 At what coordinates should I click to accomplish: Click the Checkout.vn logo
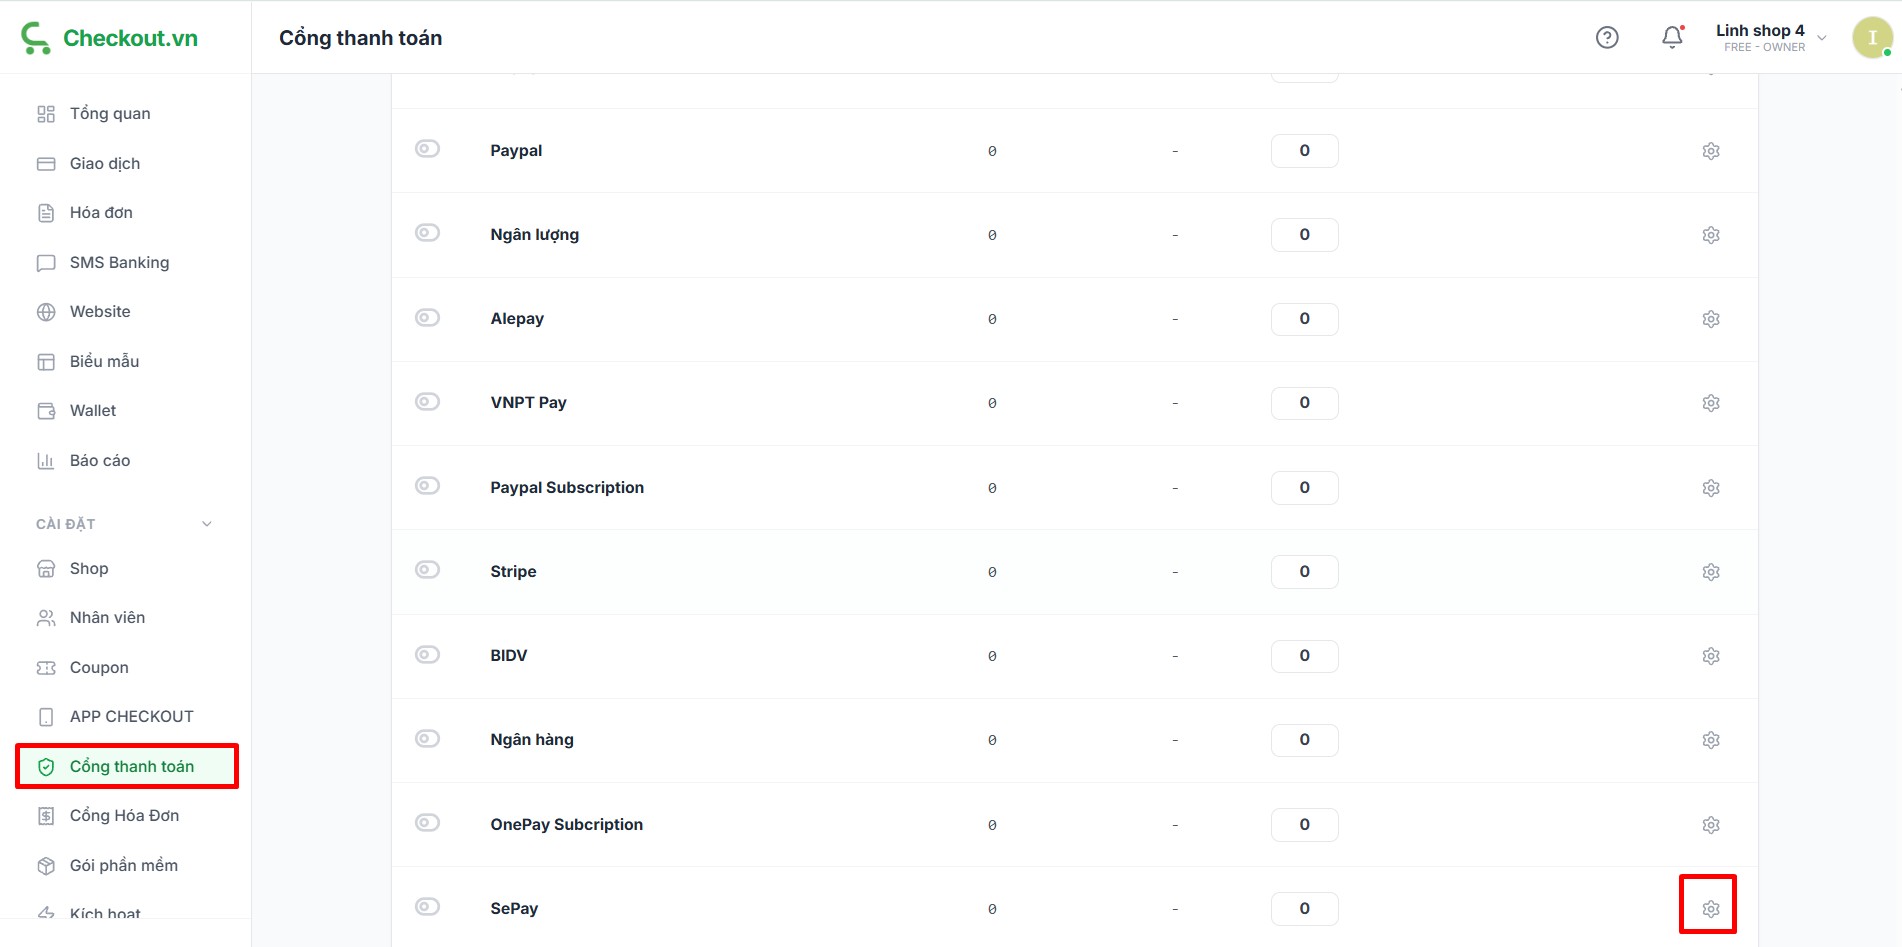click(x=110, y=38)
